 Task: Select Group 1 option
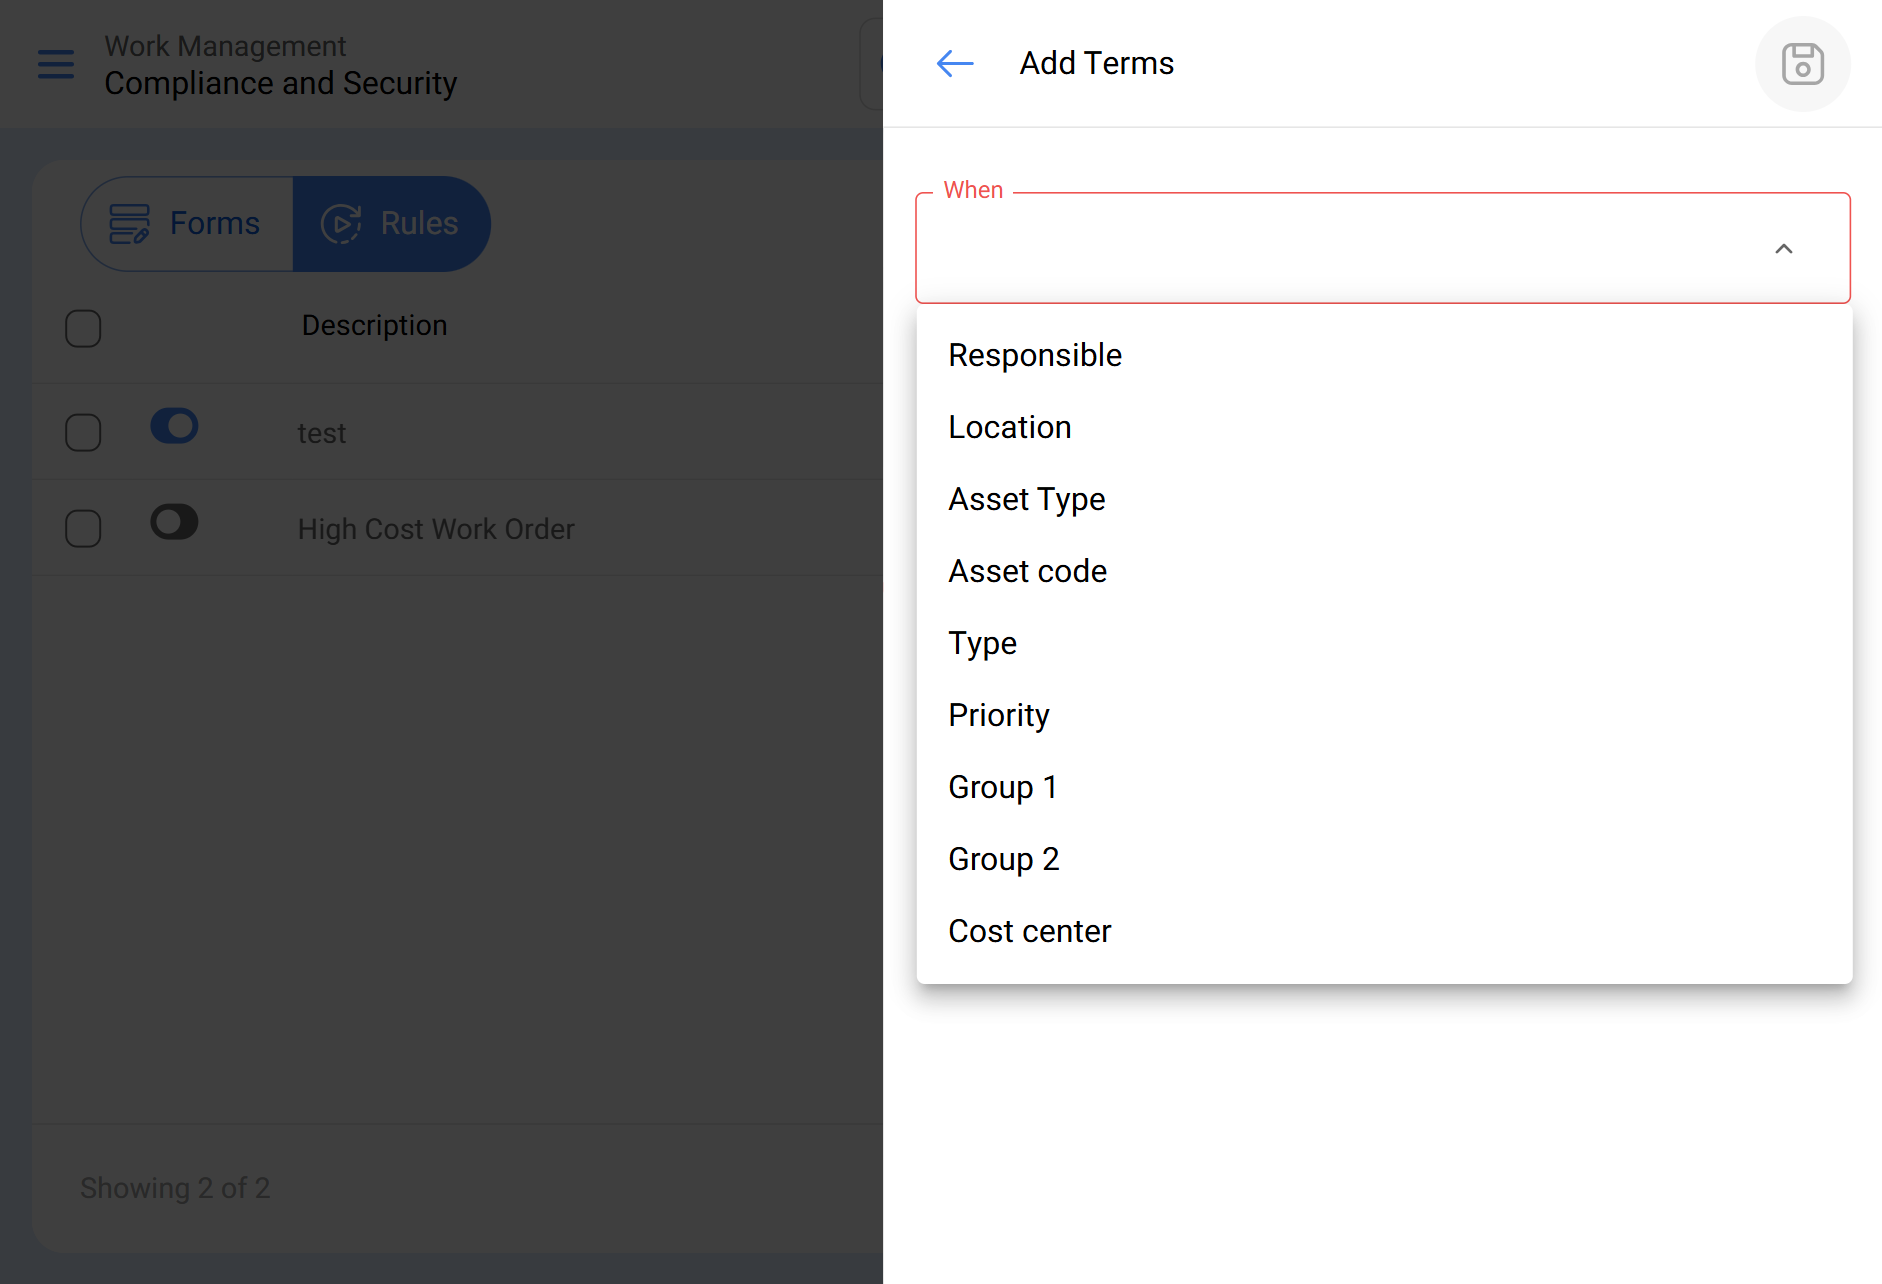point(1002,787)
